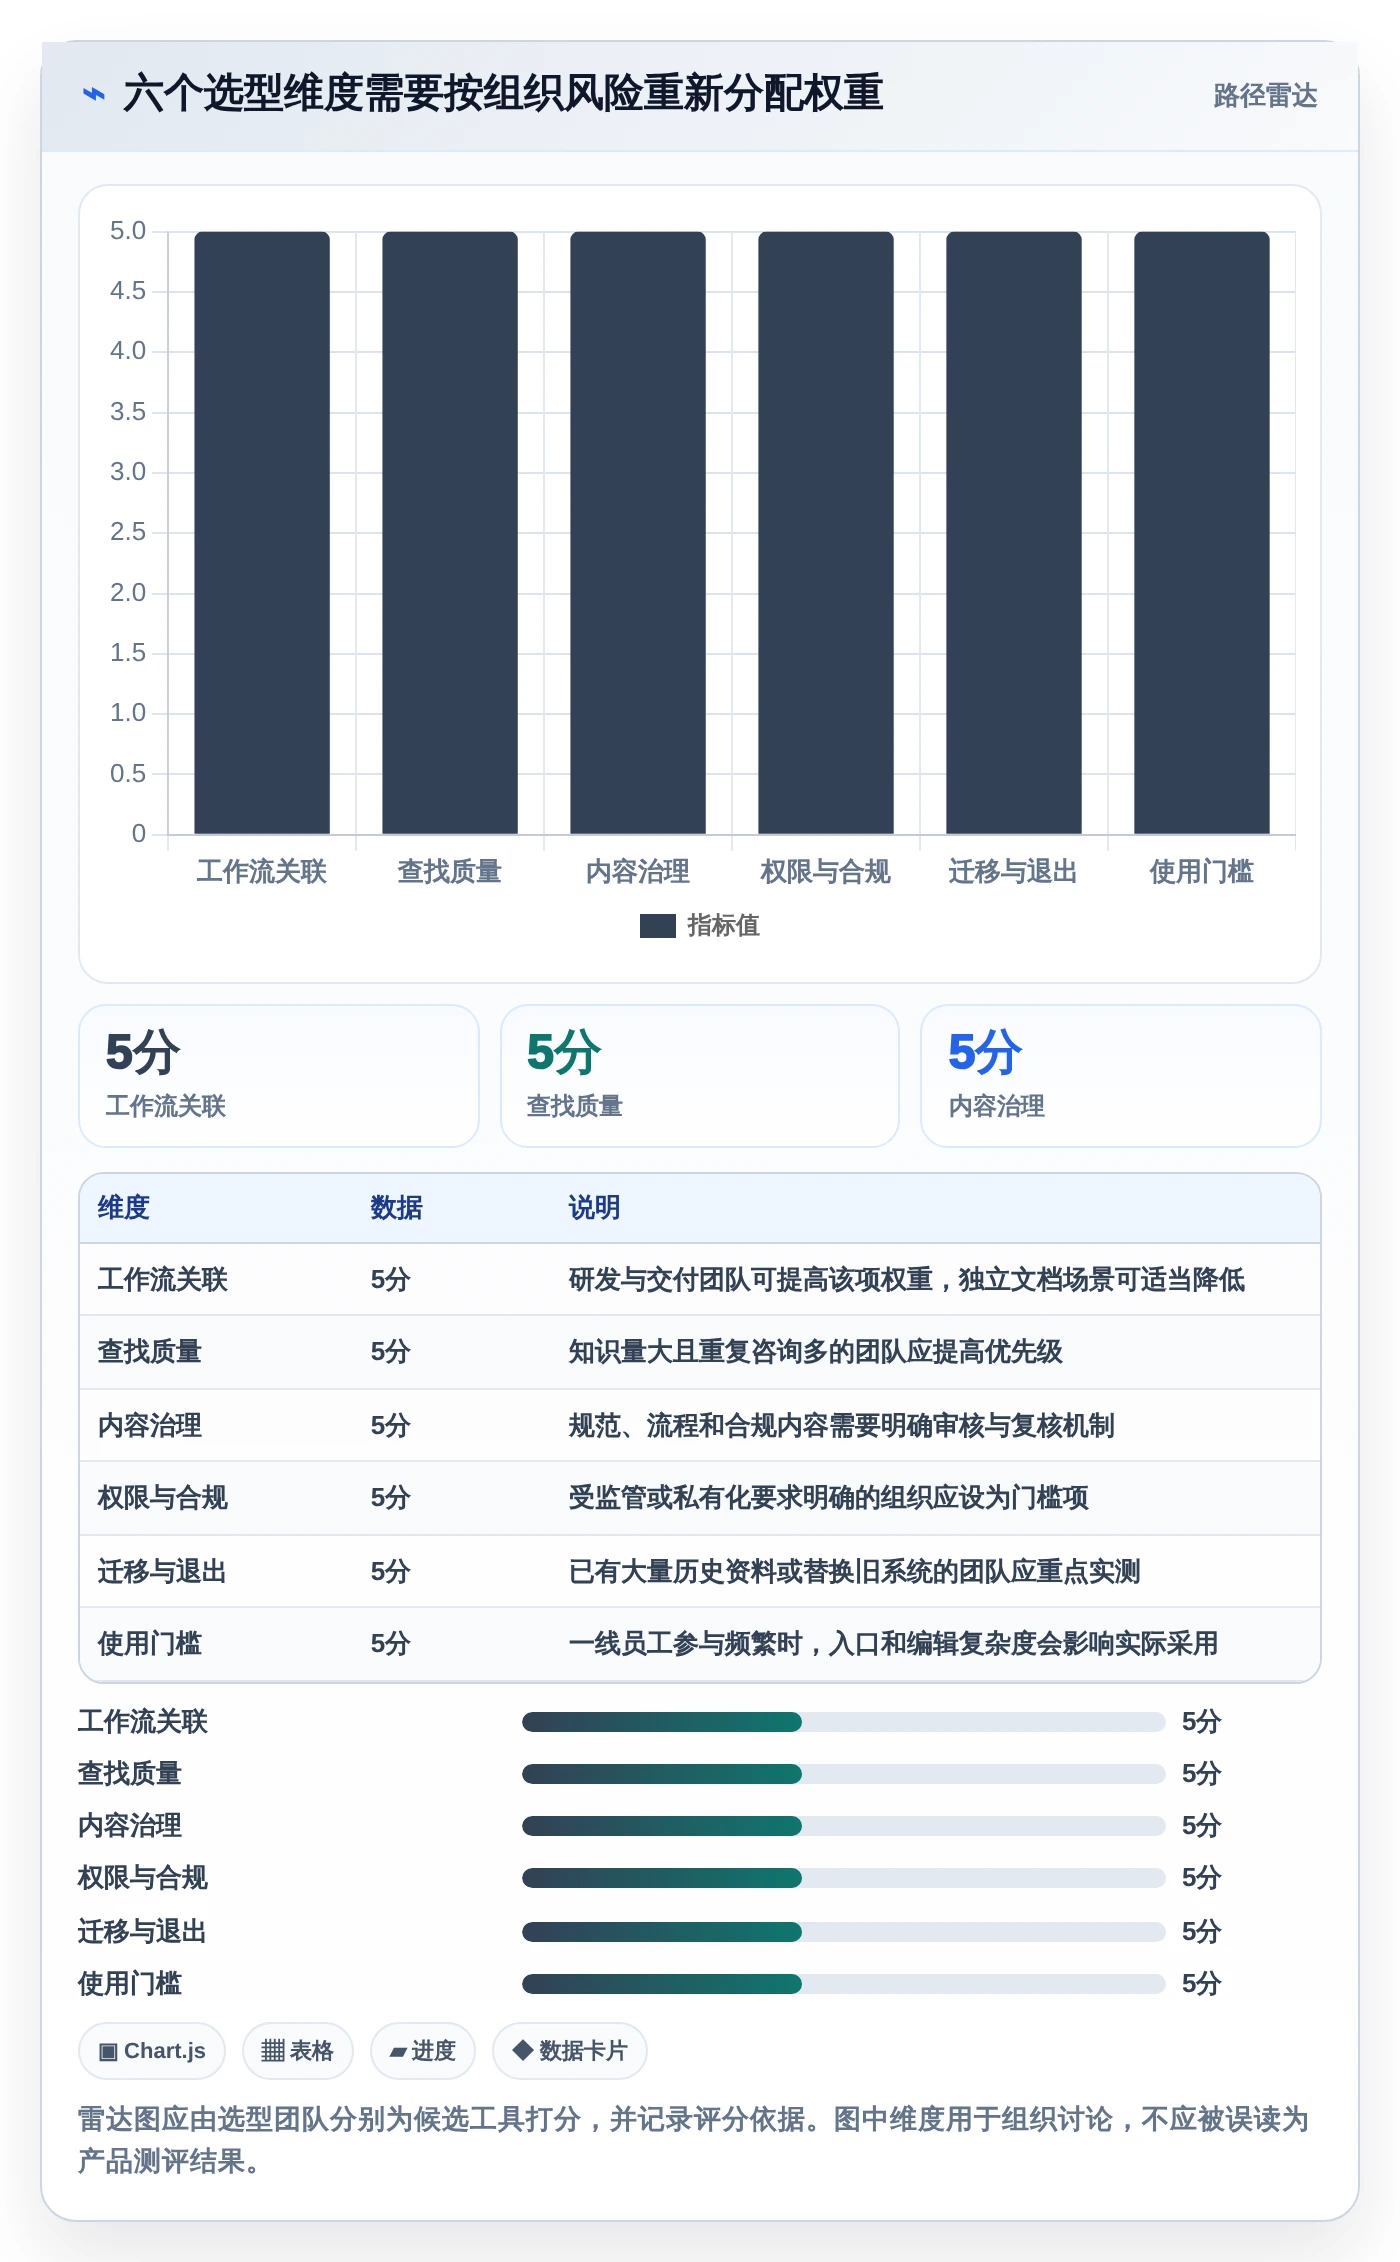Click the 使用门槛 x-axis label

pos(1202,872)
